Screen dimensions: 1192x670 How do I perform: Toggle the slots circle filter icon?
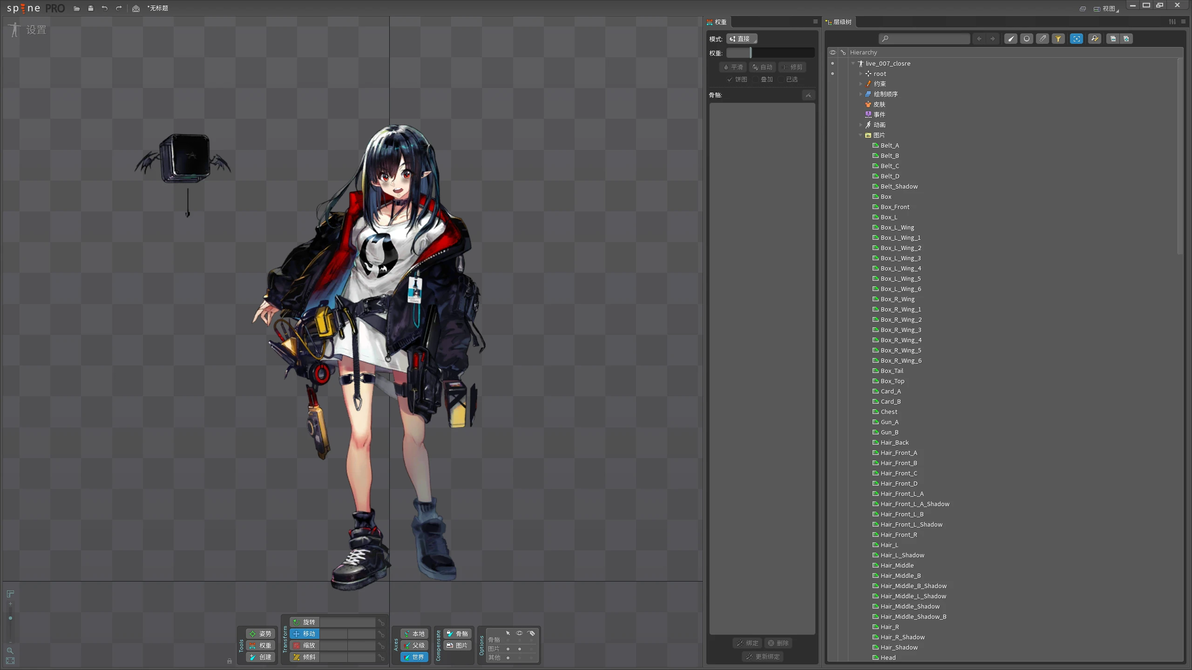click(x=1026, y=39)
